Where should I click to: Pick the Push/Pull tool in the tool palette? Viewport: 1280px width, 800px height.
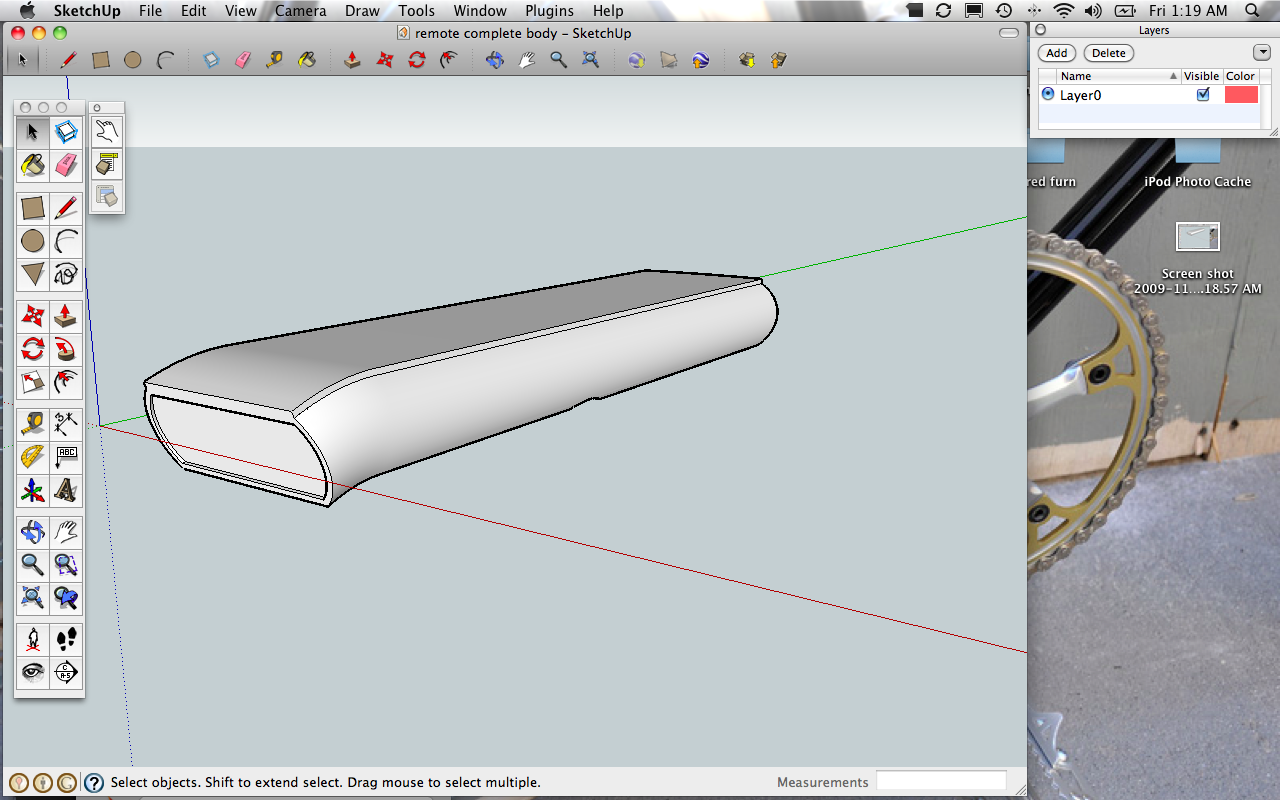66,317
